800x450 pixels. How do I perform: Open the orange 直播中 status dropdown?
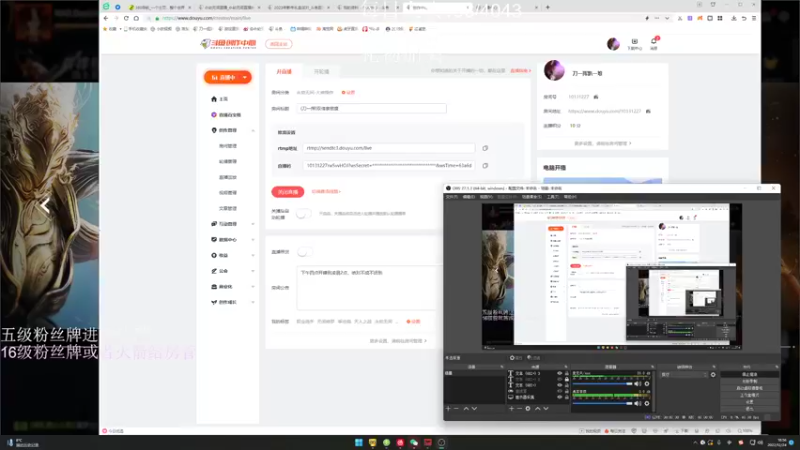click(x=228, y=77)
